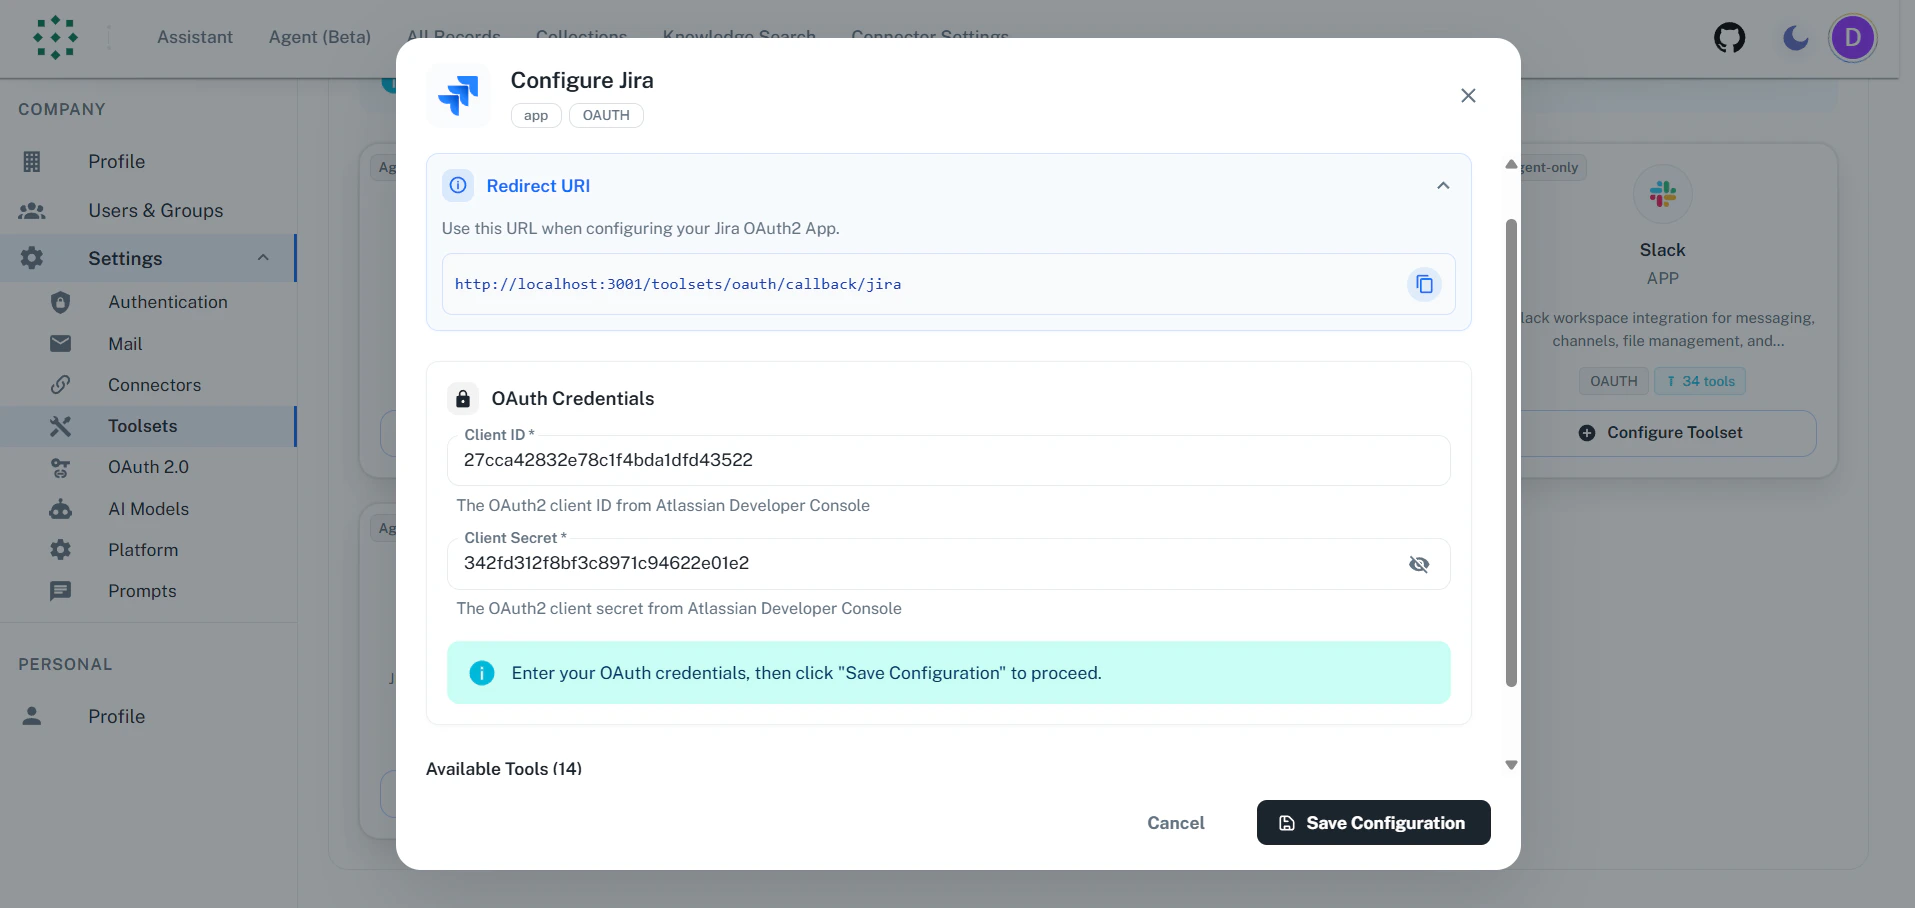Cancel the Jira configuration

coord(1175,822)
